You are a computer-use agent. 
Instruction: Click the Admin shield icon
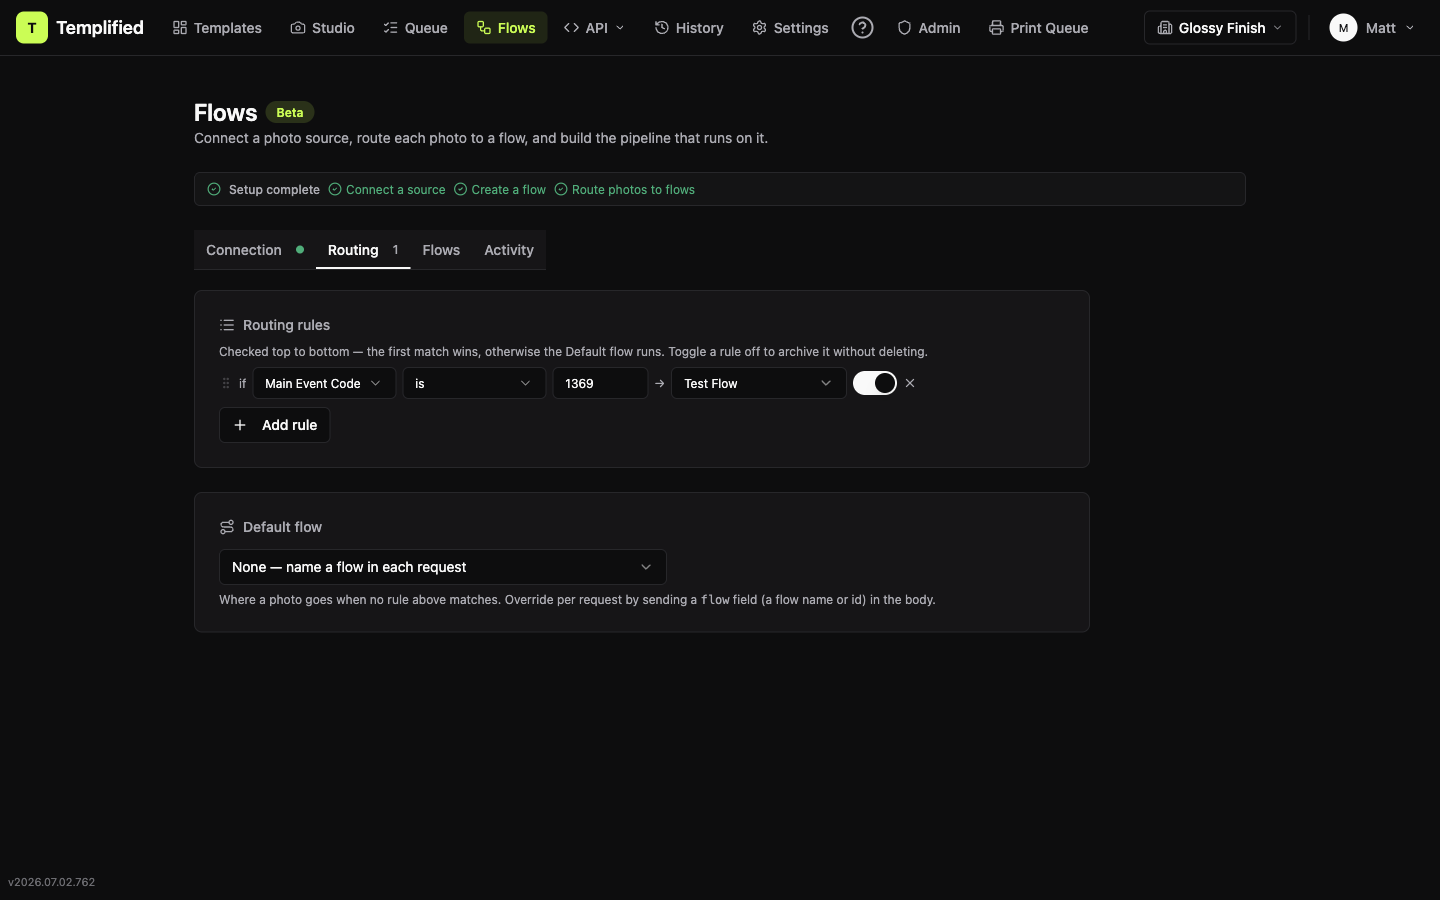pyautogui.click(x=904, y=28)
